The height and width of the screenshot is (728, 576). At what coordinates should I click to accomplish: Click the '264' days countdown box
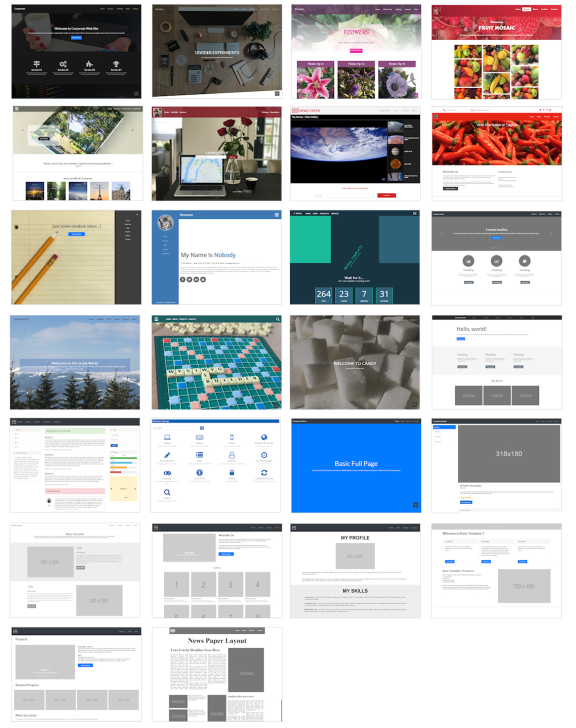[324, 295]
